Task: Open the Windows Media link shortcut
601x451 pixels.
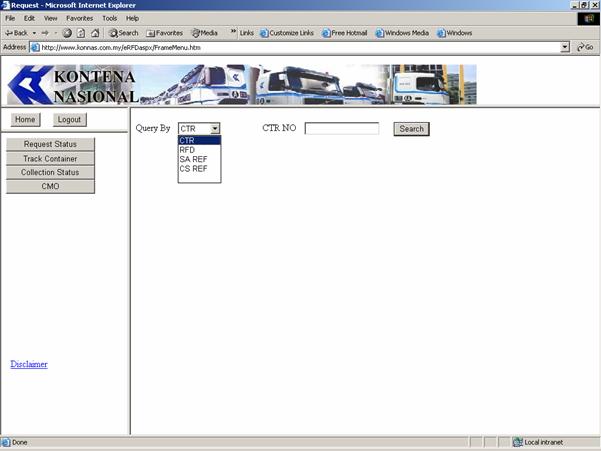Action: point(402,33)
